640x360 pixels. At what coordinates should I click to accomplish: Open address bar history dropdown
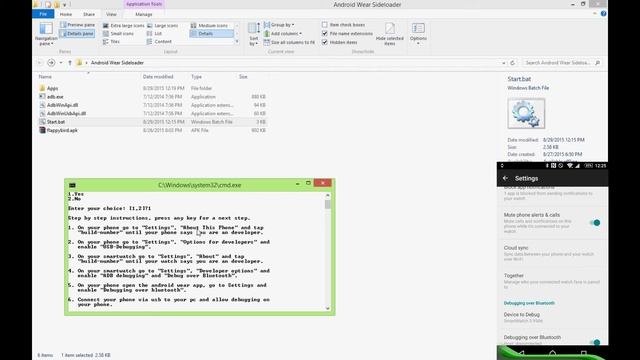(x=503, y=63)
